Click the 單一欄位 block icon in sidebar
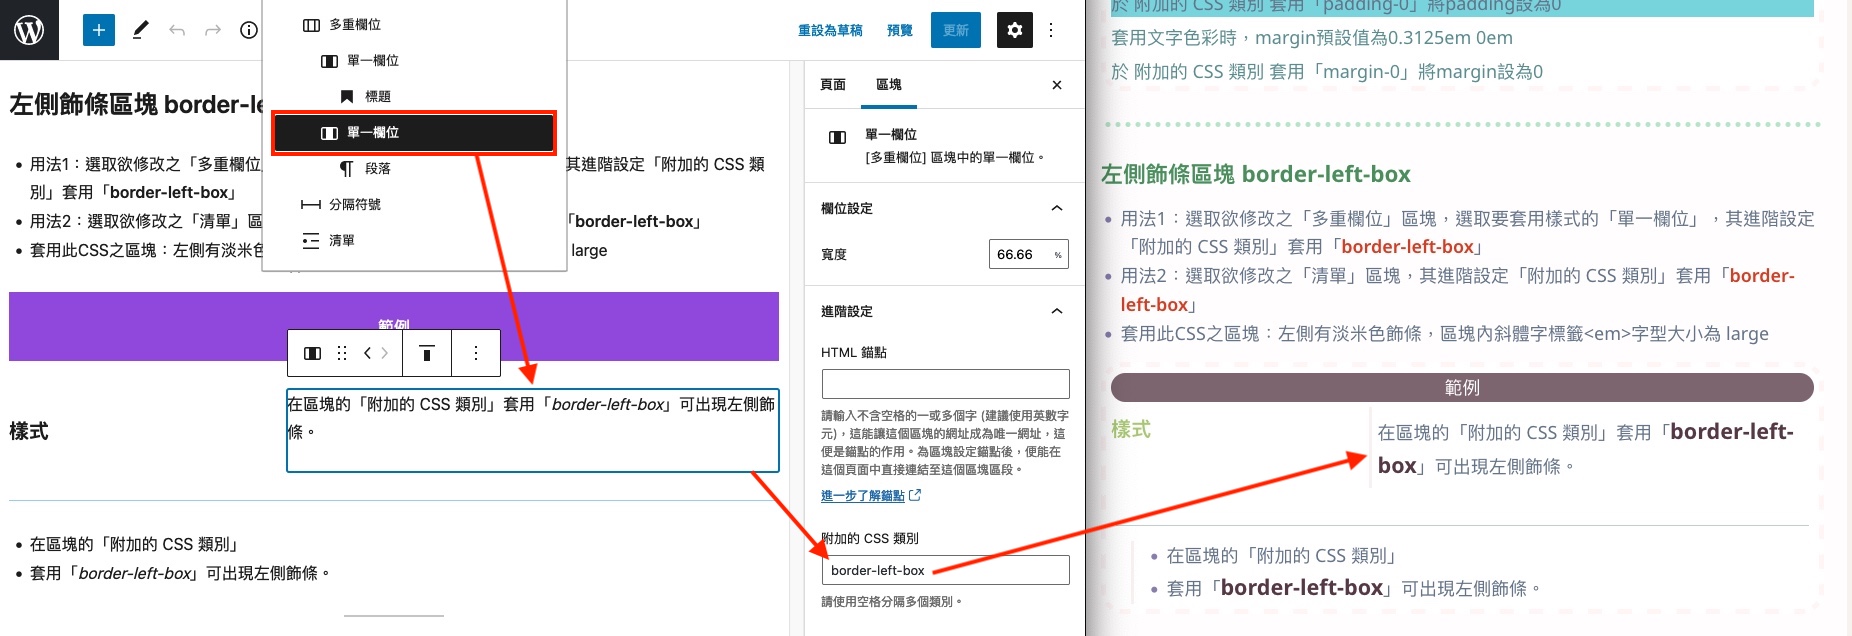This screenshot has width=1852, height=636. 838,137
